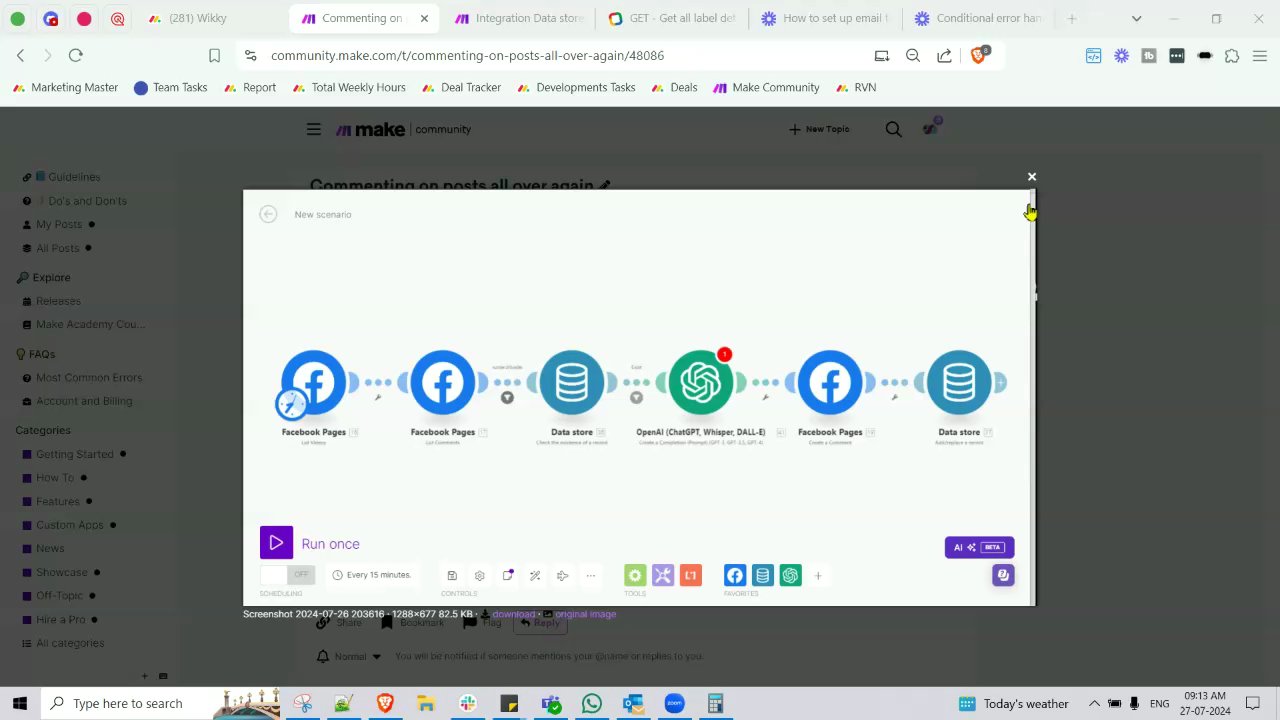
Task: Click the red error badge on OpenAI
Action: (x=724, y=354)
